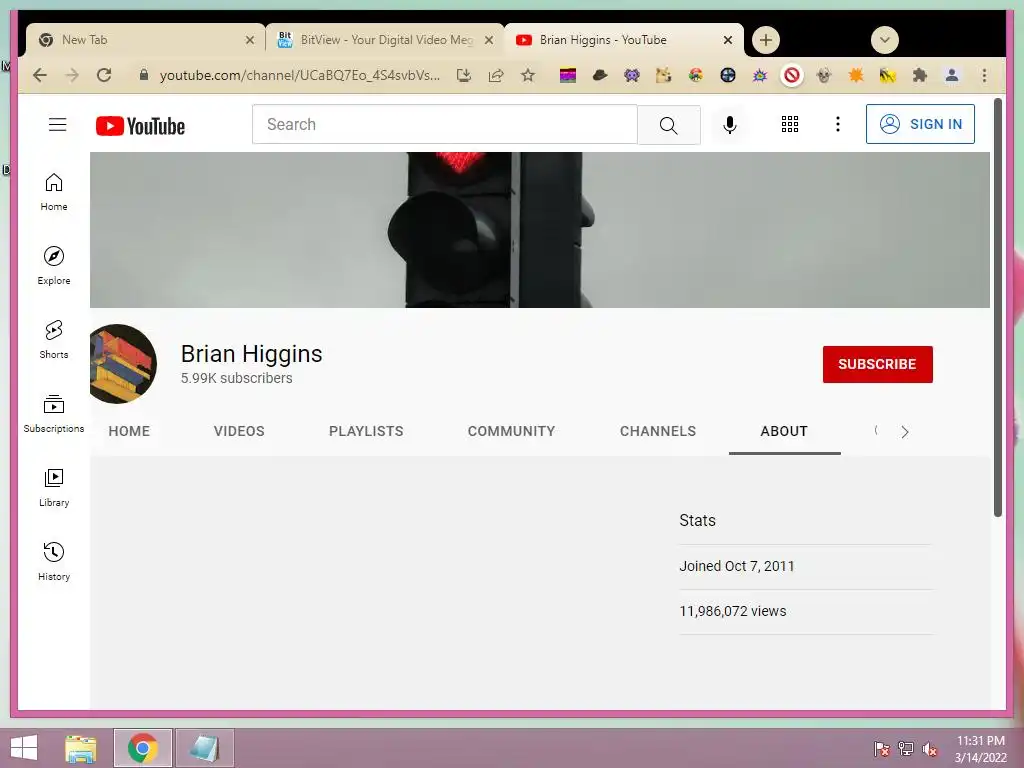
Task: Open Library in the left sidebar
Action: point(54,488)
